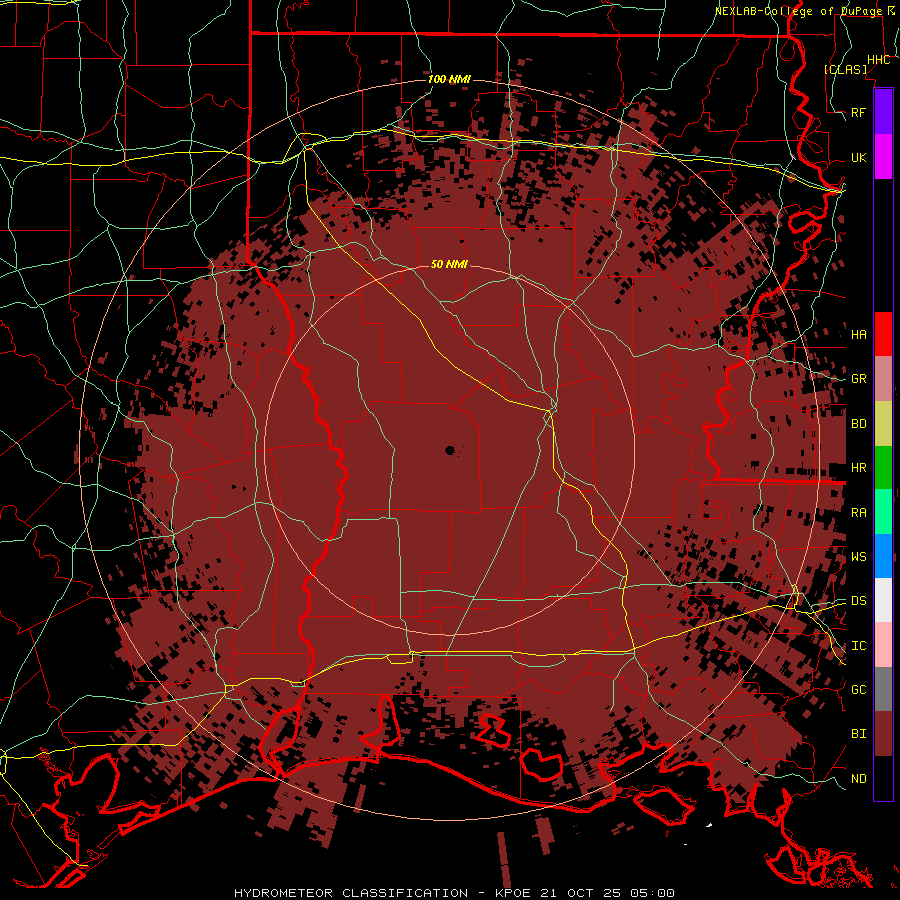
Task: Click the IC legend label
Action: tap(859, 646)
